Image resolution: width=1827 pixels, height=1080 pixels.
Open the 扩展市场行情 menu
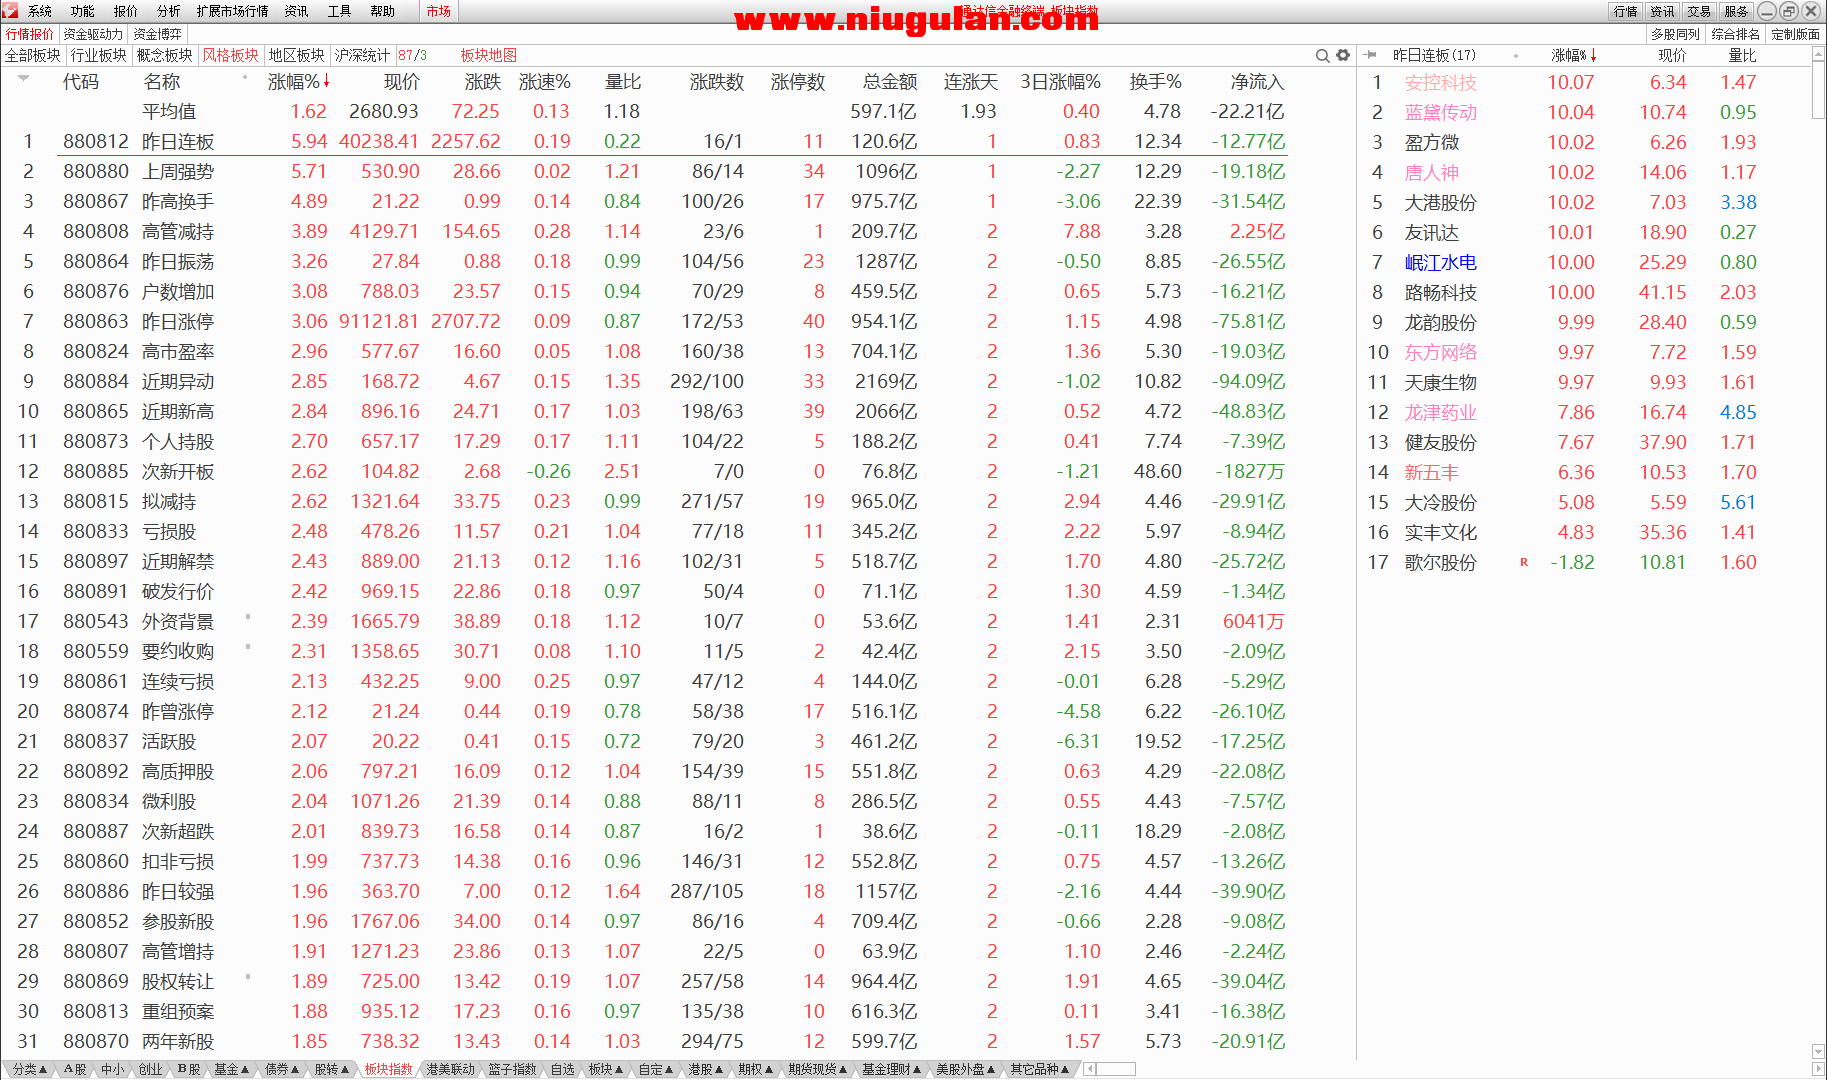tap(232, 11)
